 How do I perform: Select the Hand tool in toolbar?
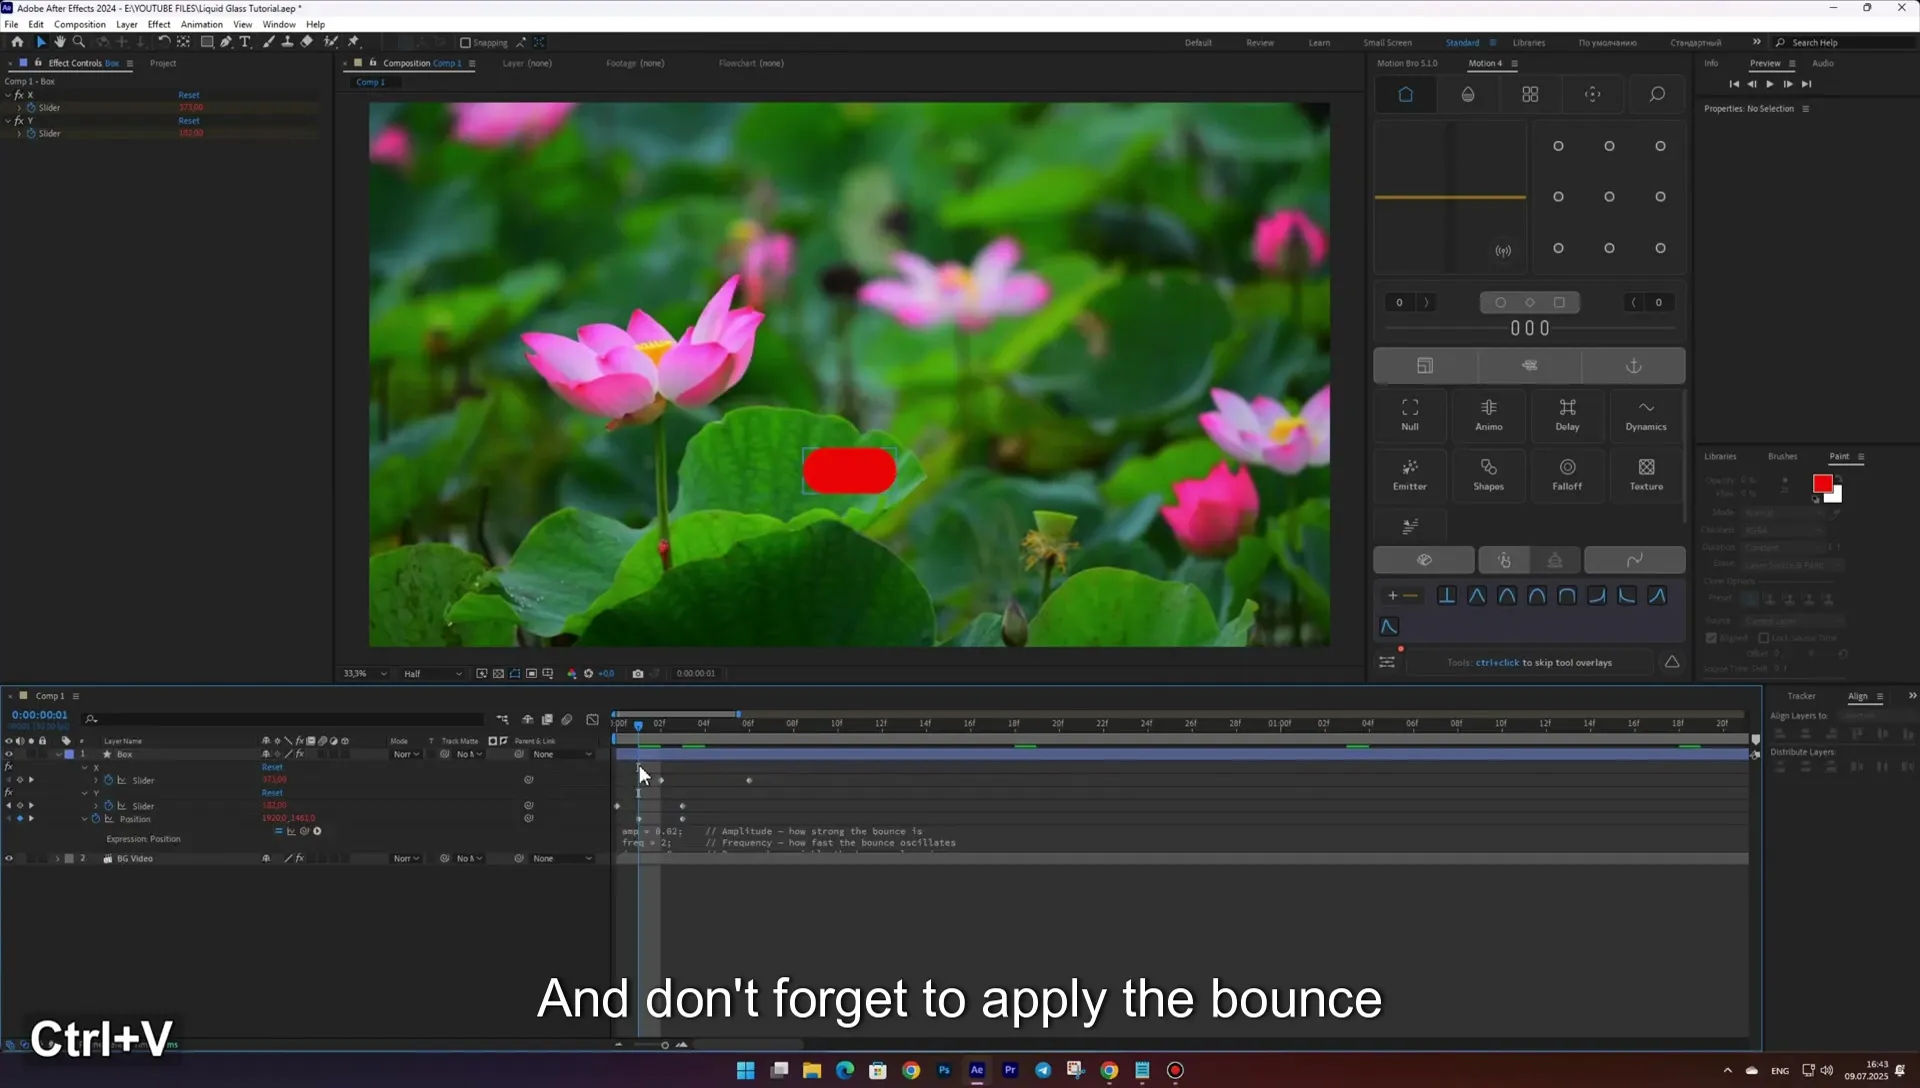coord(60,42)
